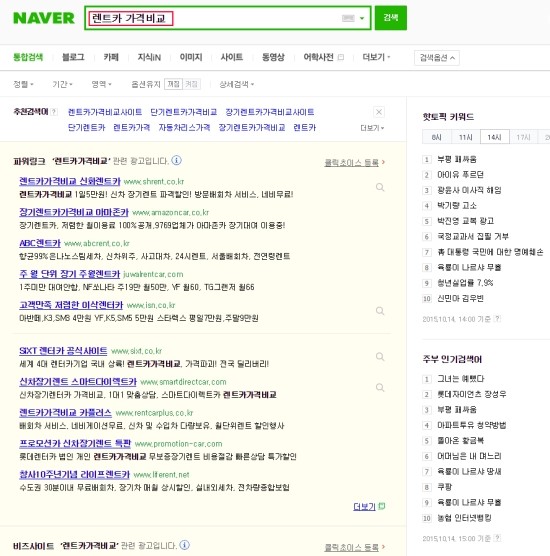
Task: Turn option retention off (꺼짐)
Action: coord(173,84)
